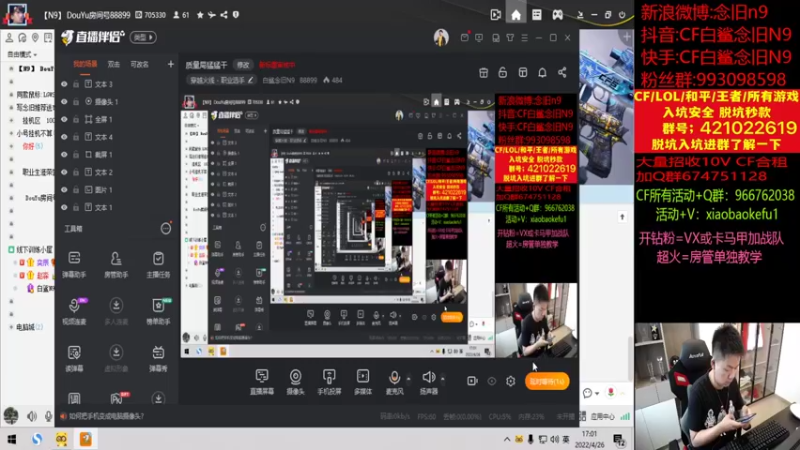Open the skin shirt icon in title bar
The width and height of the screenshot is (800, 450).
(510, 38)
